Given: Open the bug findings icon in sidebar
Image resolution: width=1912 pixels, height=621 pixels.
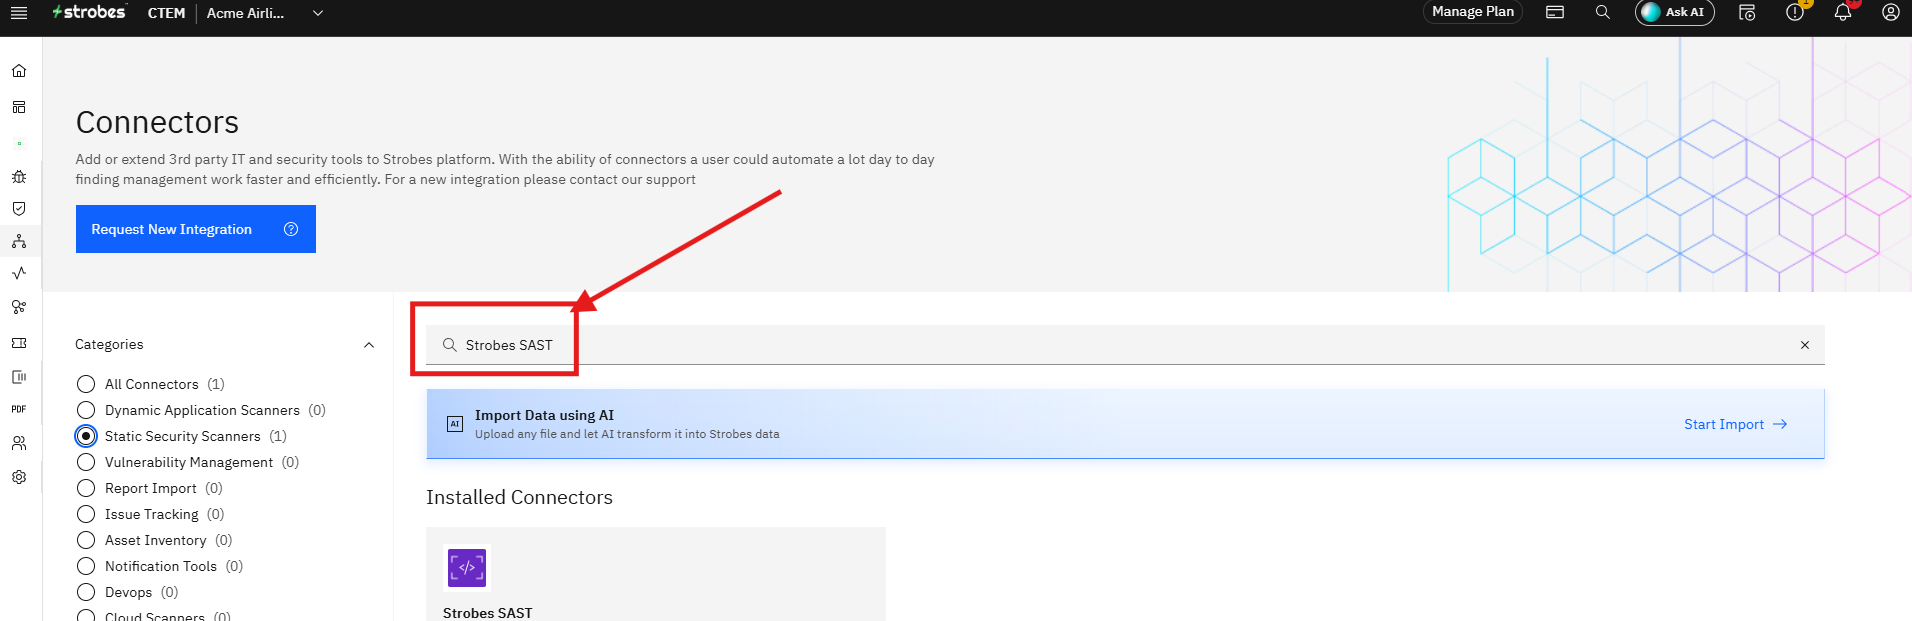Looking at the screenshot, I should click(x=19, y=177).
